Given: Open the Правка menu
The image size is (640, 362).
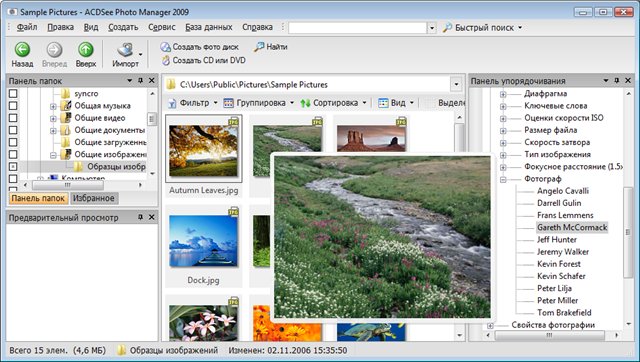Looking at the screenshot, I should pos(60,27).
